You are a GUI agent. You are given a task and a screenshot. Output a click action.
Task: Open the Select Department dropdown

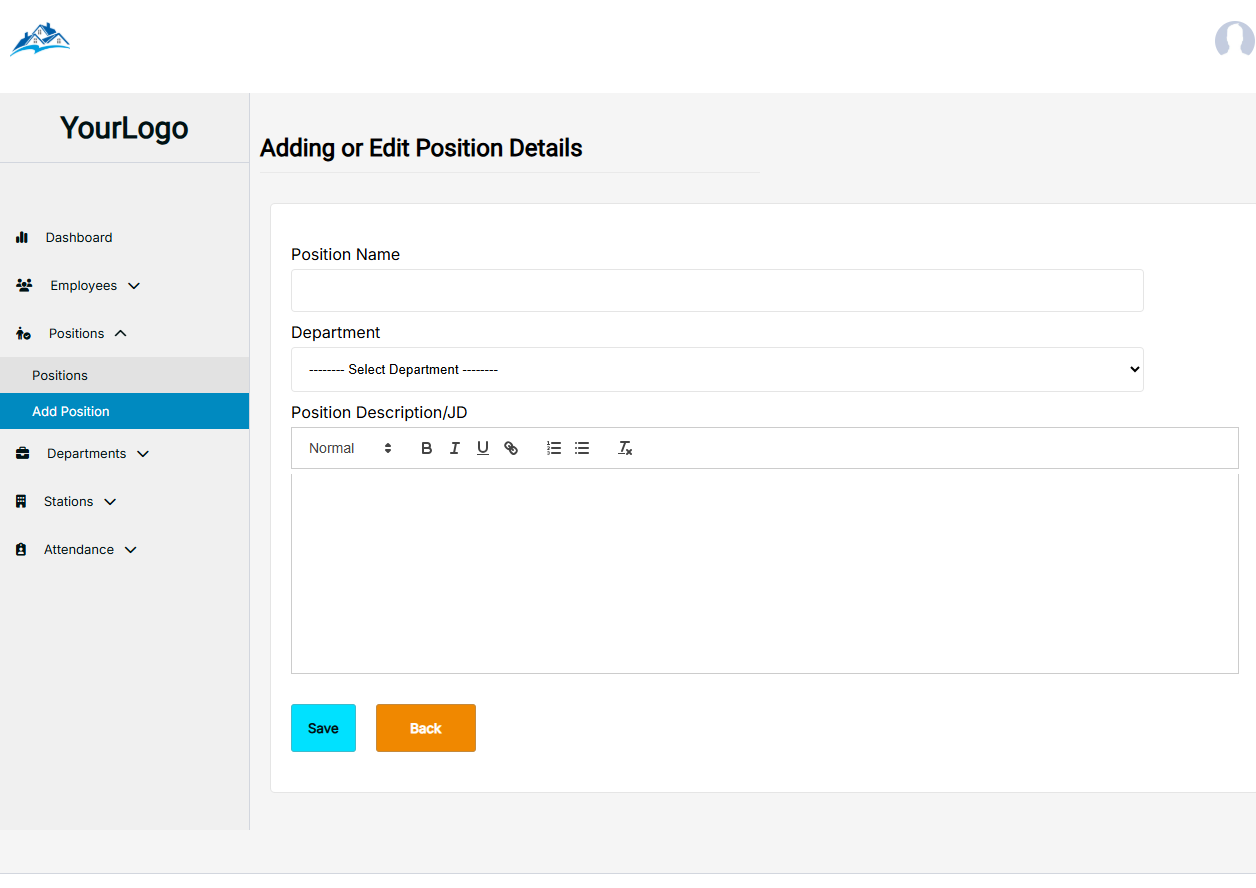pos(717,369)
